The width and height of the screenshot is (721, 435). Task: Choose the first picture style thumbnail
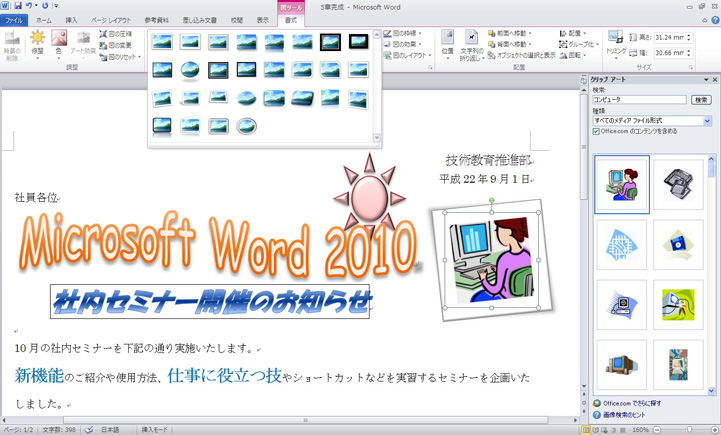162,42
